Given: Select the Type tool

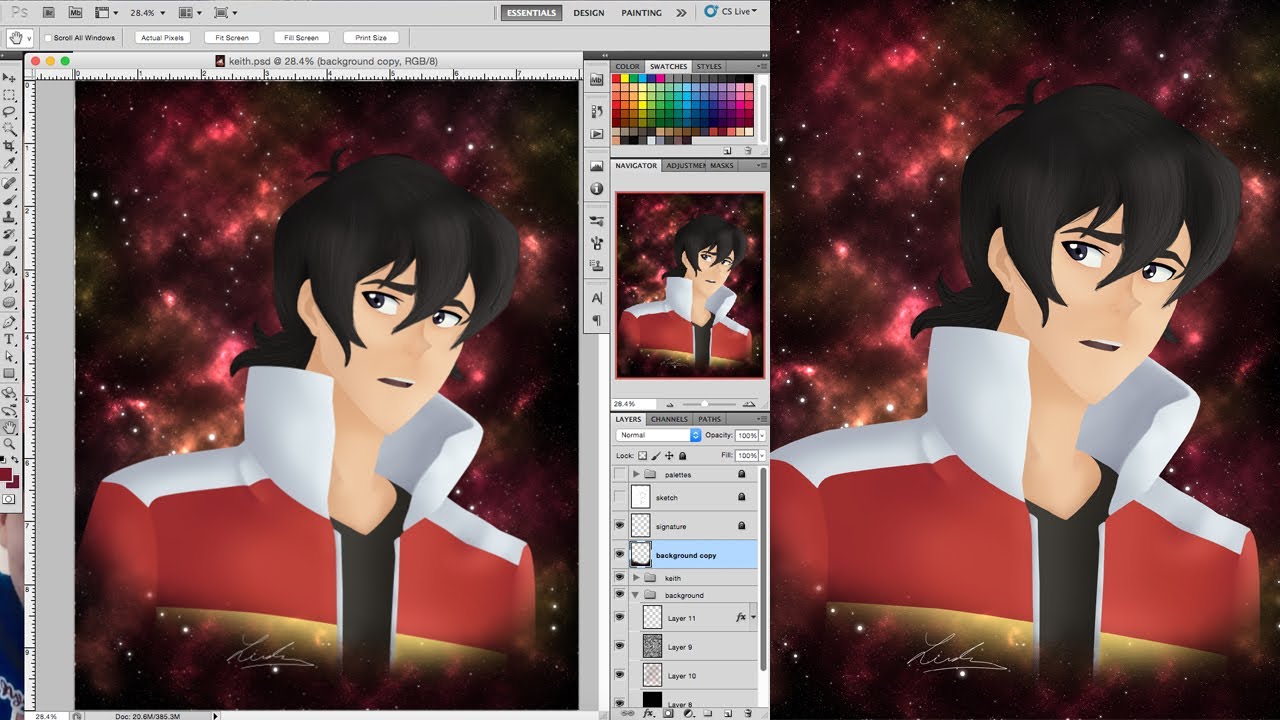Looking at the screenshot, I should pos(9,339).
